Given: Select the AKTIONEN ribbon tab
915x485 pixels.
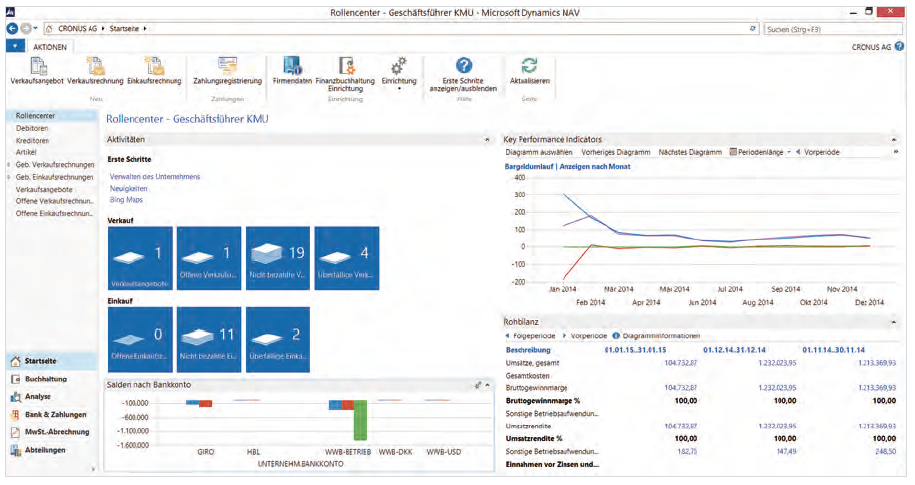Looking at the screenshot, I should click(x=50, y=47).
